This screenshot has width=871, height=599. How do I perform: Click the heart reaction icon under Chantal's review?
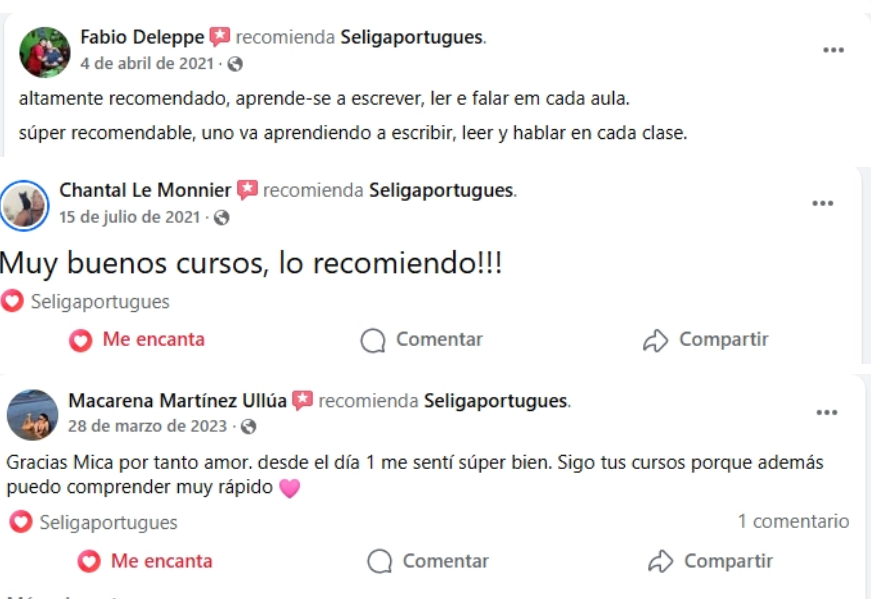[x=12, y=301]
